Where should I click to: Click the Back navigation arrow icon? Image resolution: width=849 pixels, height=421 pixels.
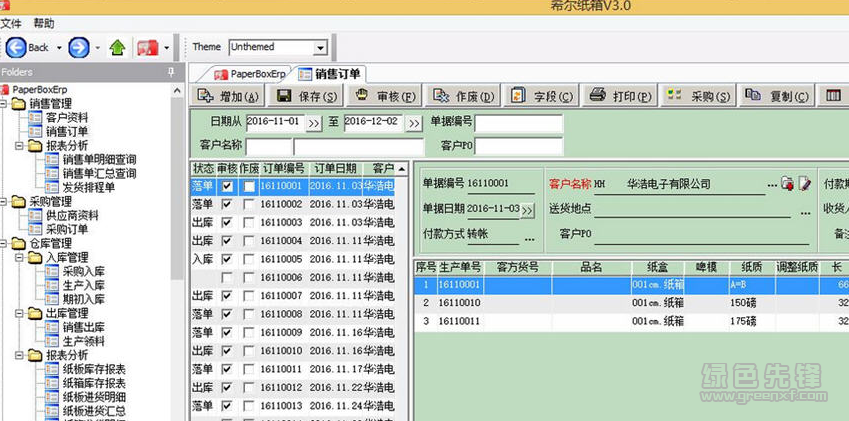(x=15, y=48)
